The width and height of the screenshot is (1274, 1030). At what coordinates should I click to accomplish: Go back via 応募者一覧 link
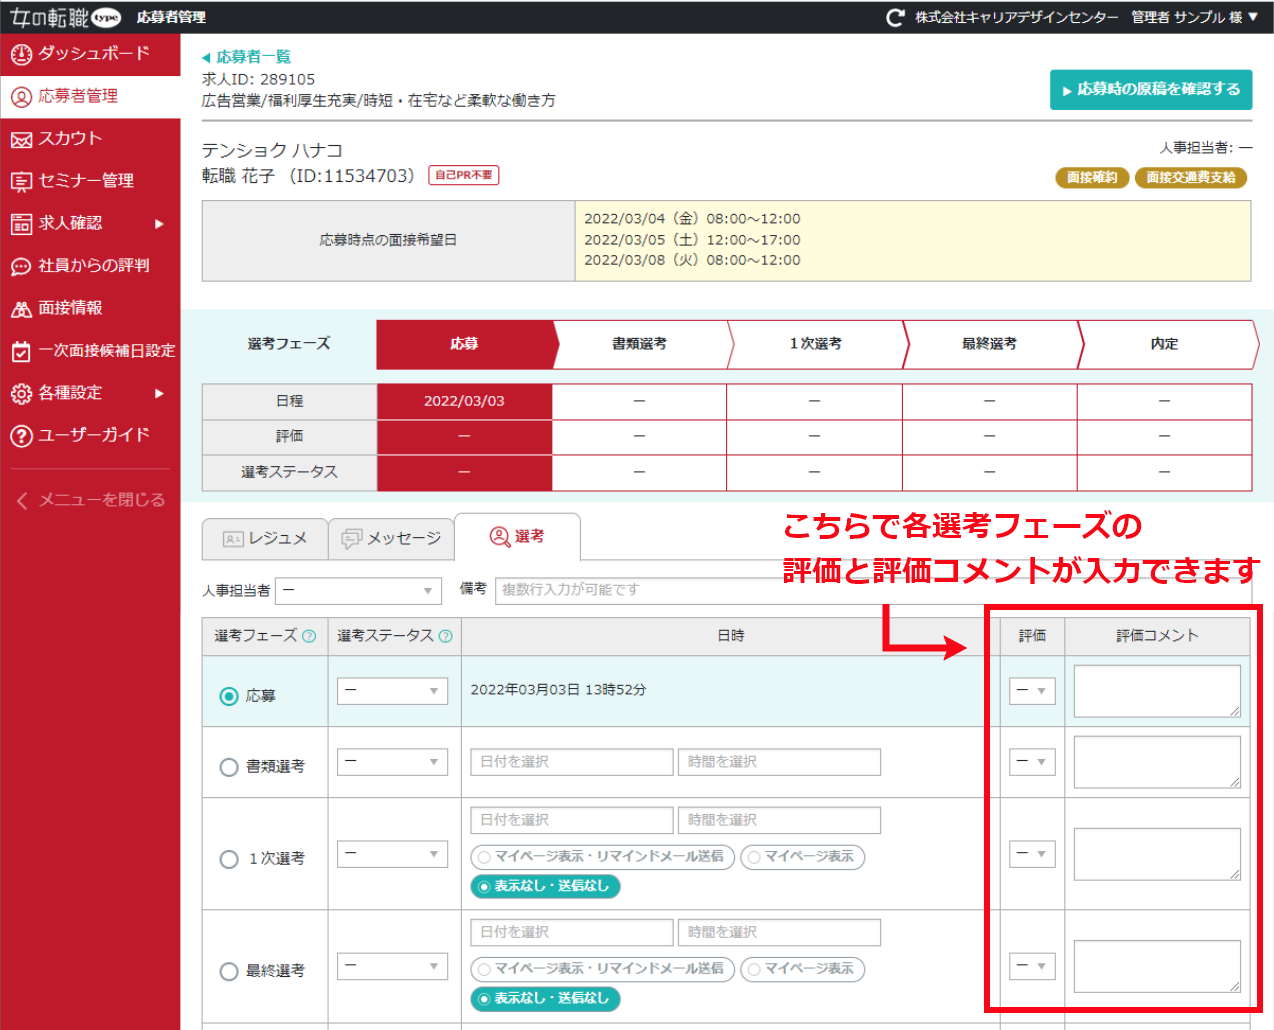(252, 57)
